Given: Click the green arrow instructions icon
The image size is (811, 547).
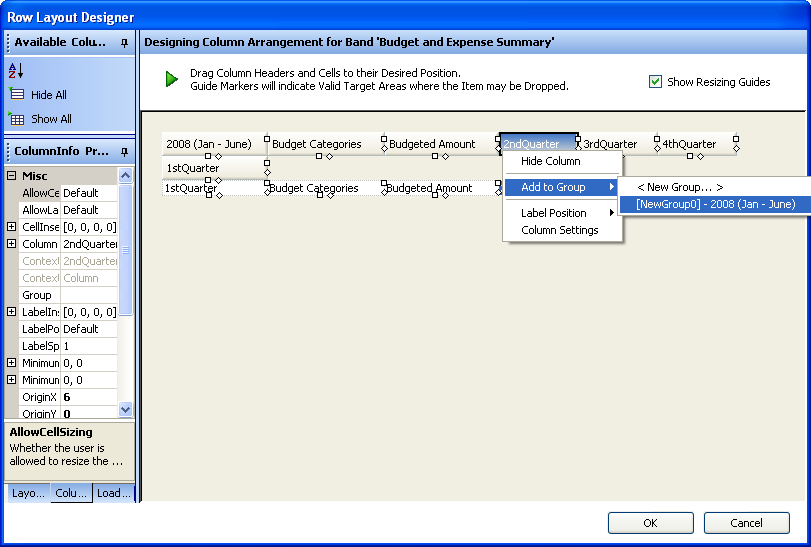Looking at the screenshot, I should [x=172, y=79].
